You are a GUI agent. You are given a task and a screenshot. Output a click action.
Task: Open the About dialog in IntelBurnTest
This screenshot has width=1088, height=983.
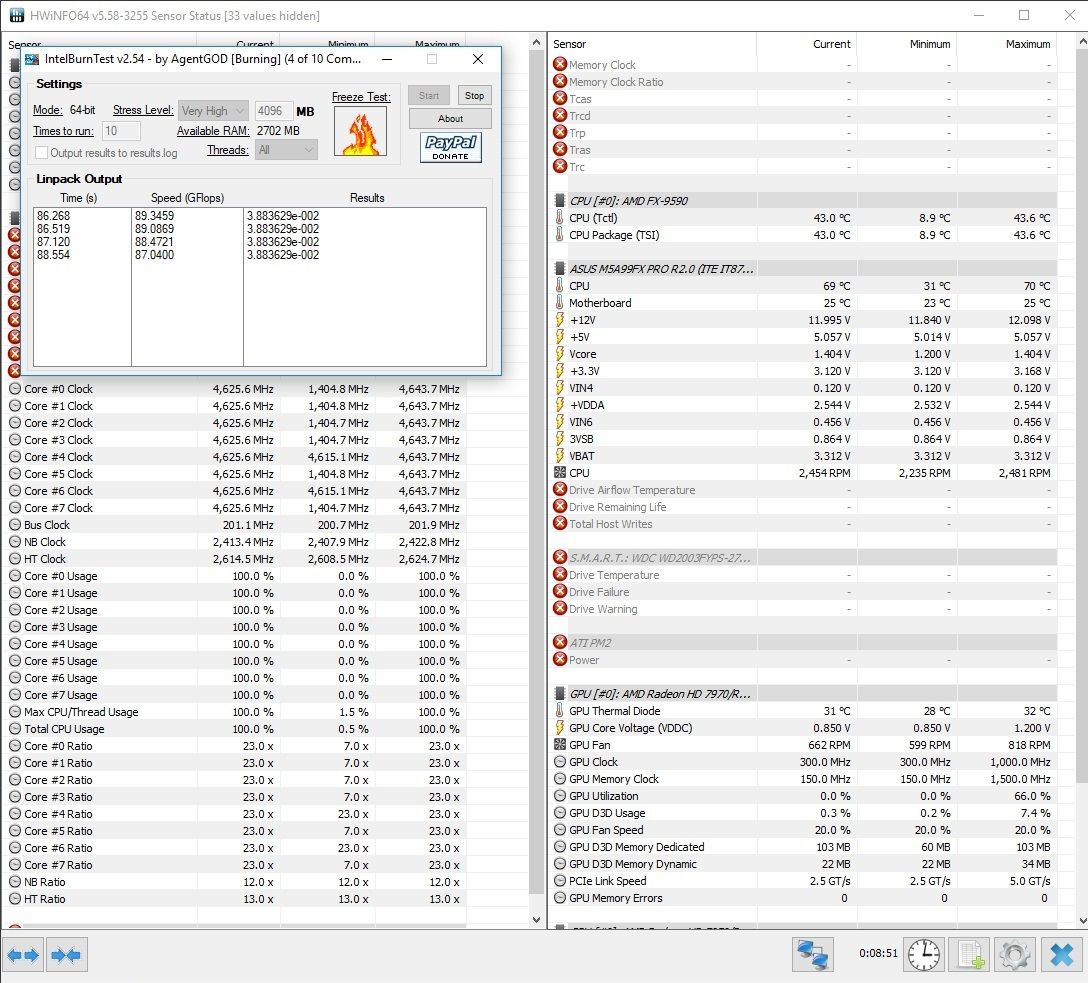(x=450, y=119)
